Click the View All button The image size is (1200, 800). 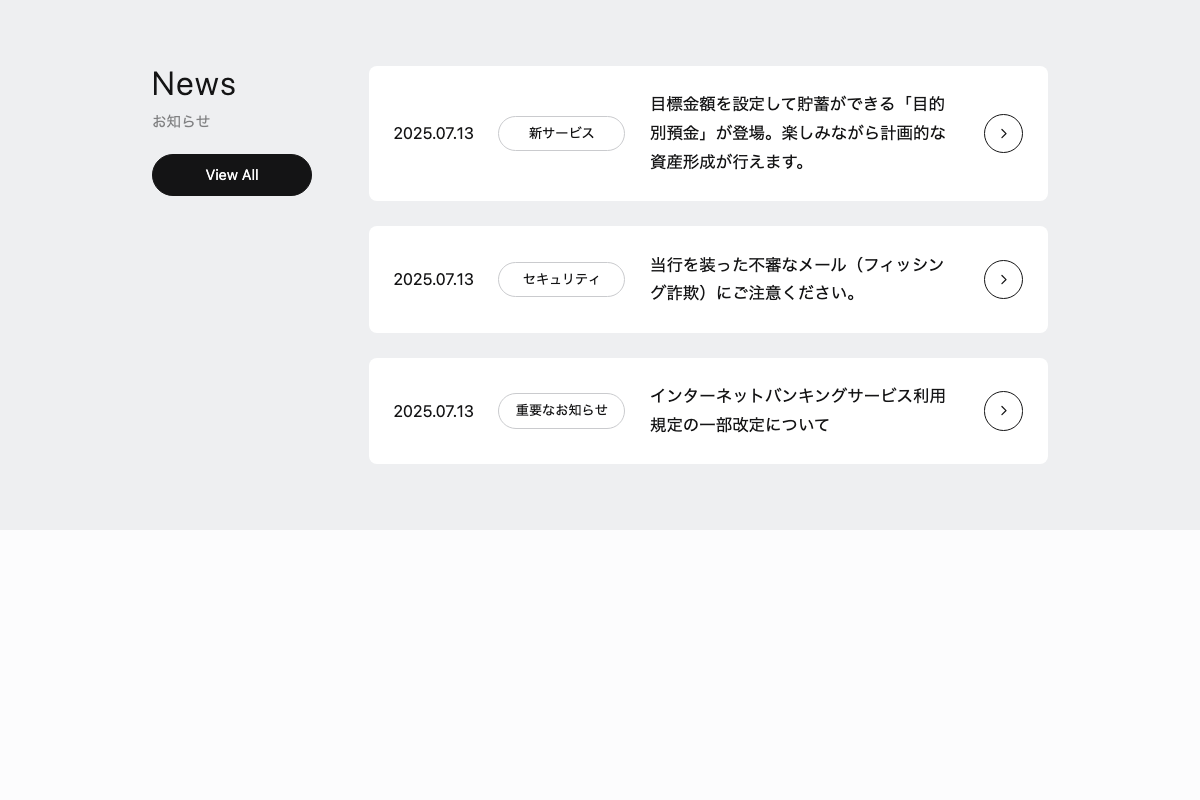[x=232, y=174]
